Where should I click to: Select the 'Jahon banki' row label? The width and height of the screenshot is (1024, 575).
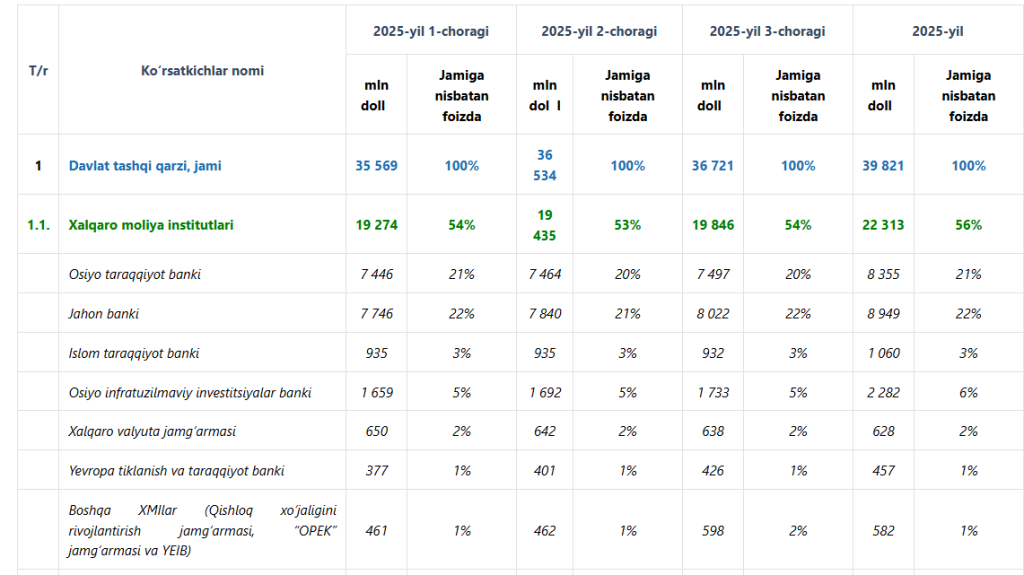pyautogui.click(x=103, y=314)
